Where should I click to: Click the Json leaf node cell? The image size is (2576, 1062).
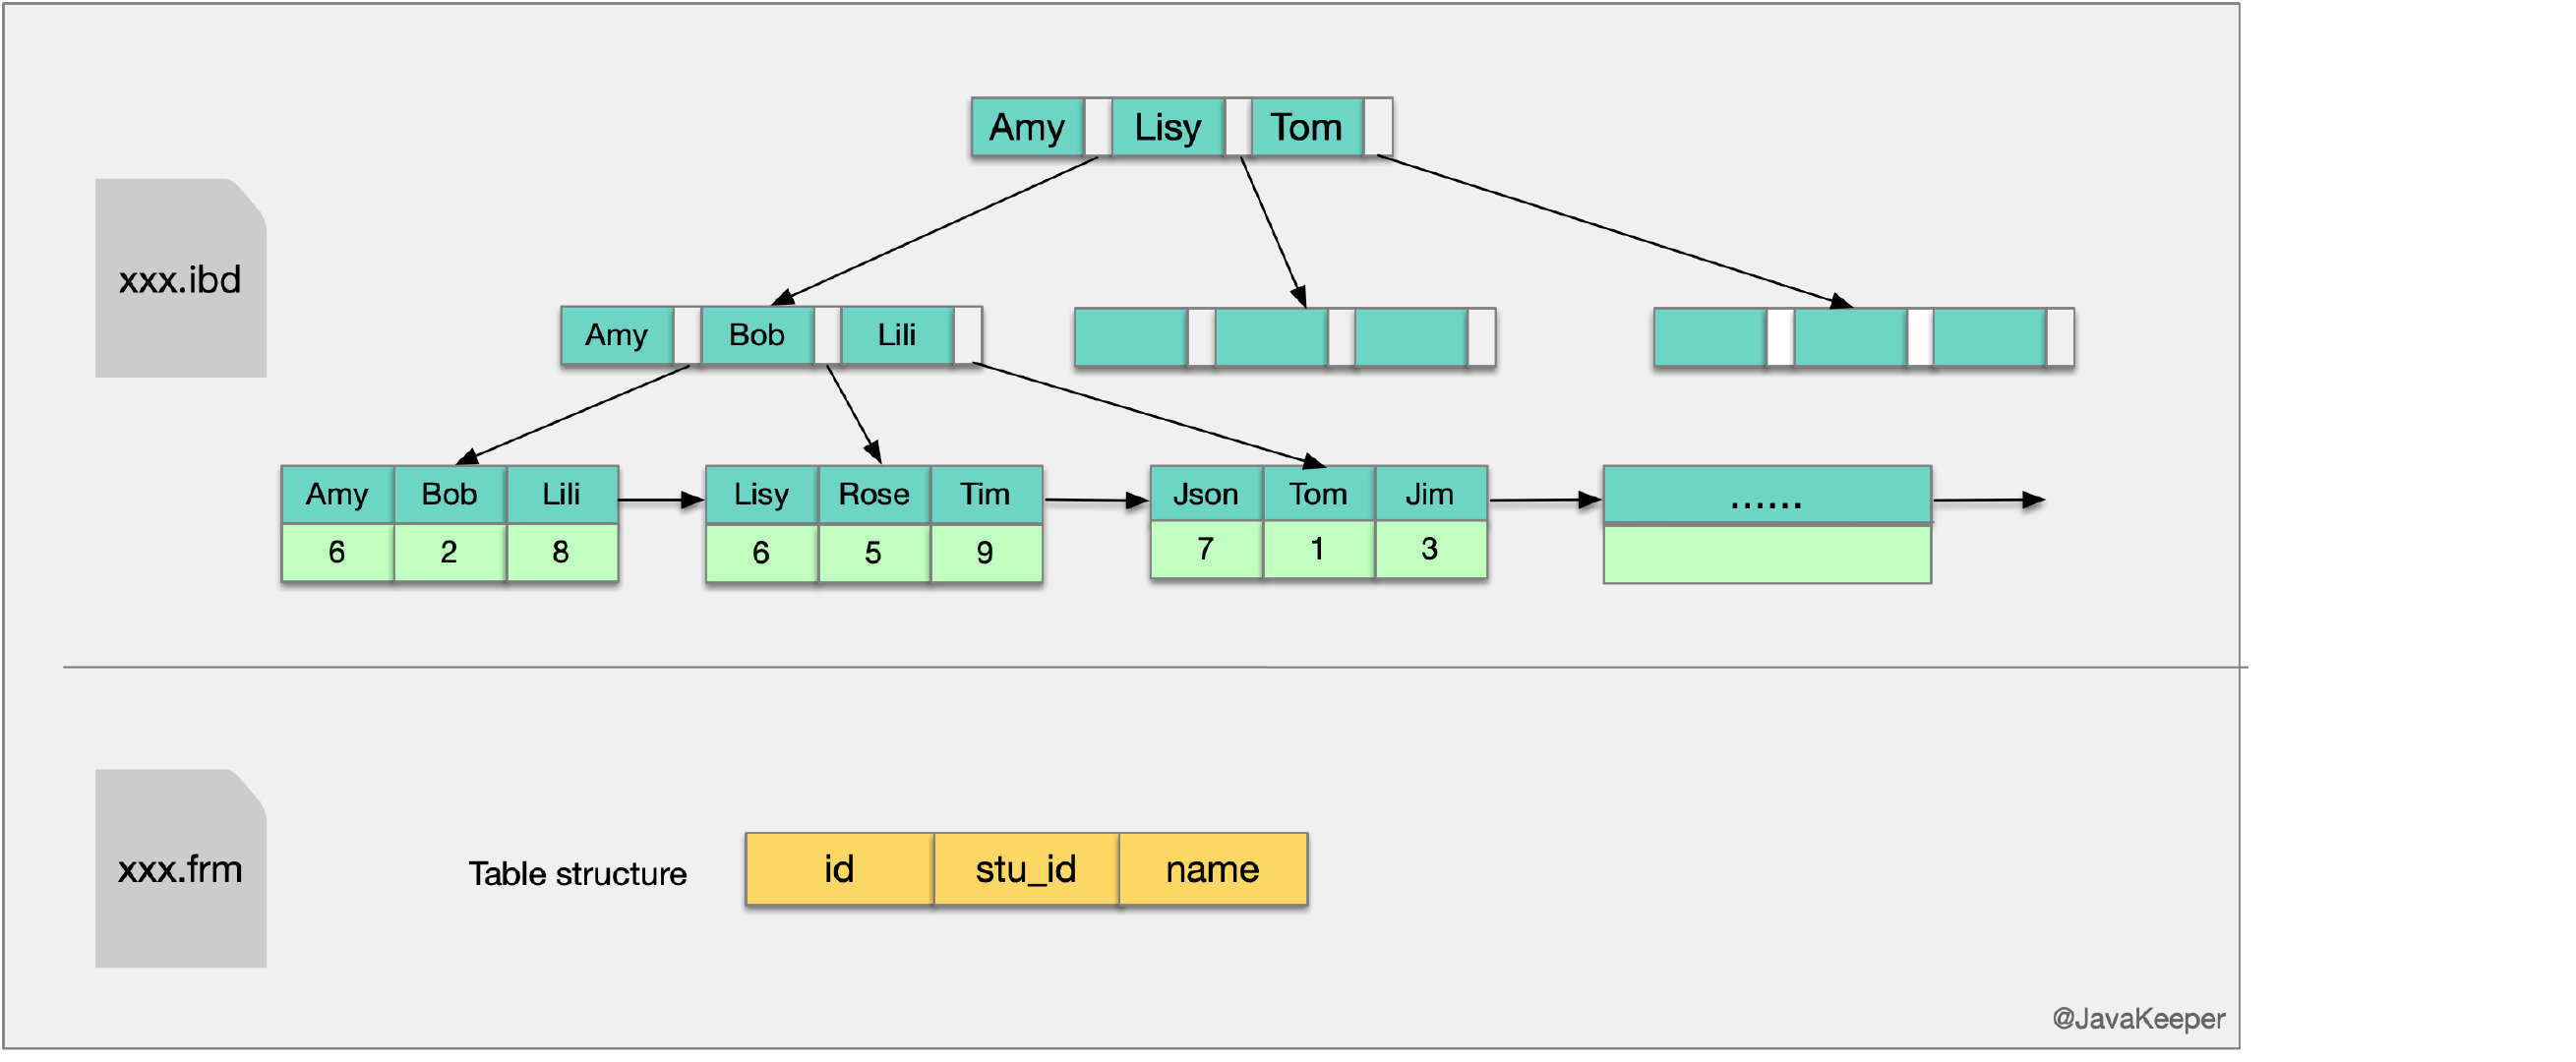[1205, 494]
